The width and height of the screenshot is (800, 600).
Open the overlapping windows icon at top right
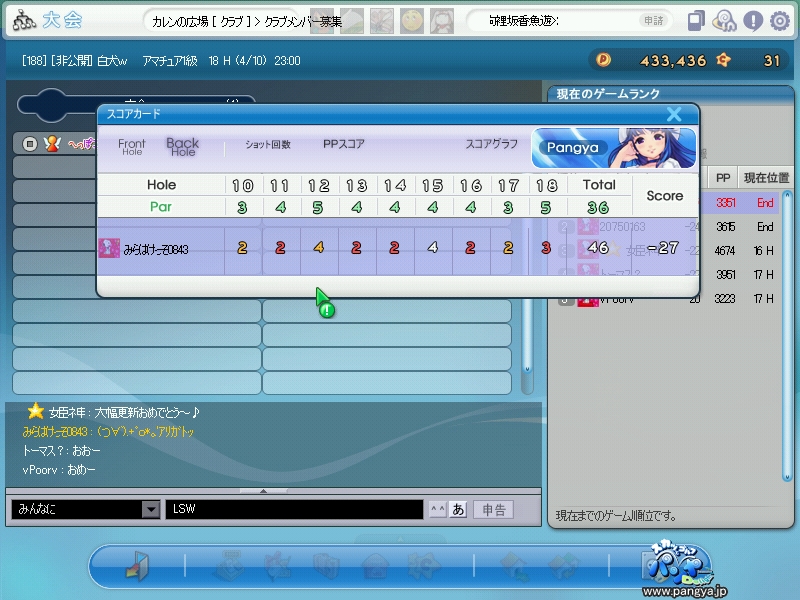coord(696,21)
